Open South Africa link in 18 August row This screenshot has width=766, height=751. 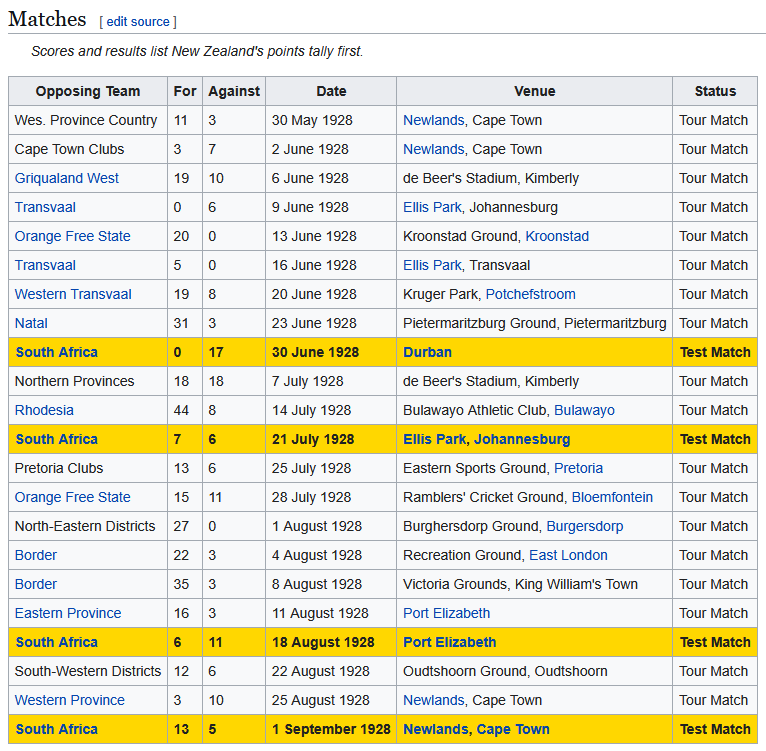pyautogui.click(x=57, y=642)
